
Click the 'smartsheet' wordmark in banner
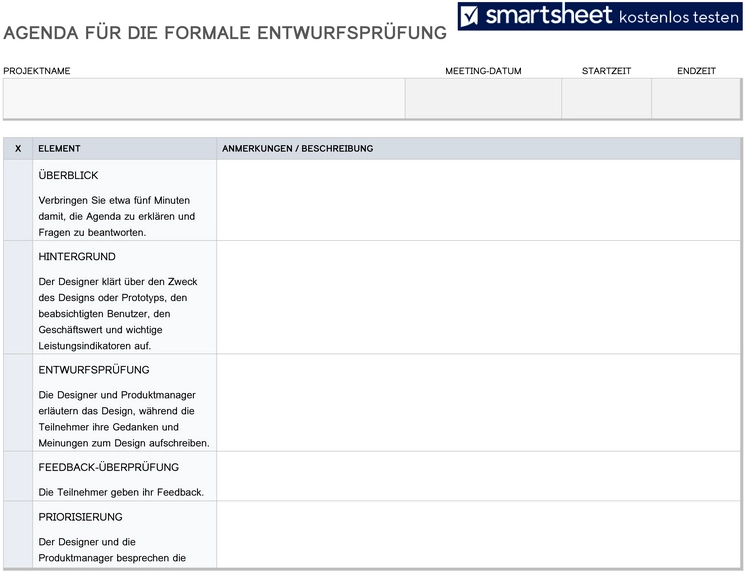pyautogui.click(x=549, y=15)
